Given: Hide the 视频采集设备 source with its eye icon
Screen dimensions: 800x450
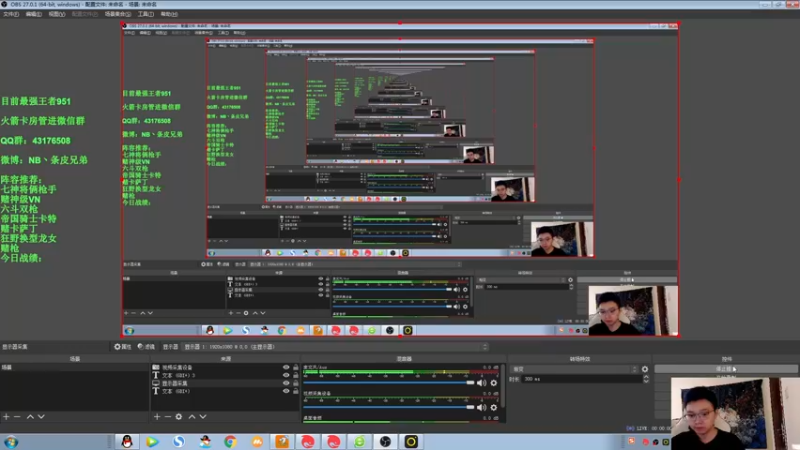Looking at the screenshot, I should click(286, 367).
